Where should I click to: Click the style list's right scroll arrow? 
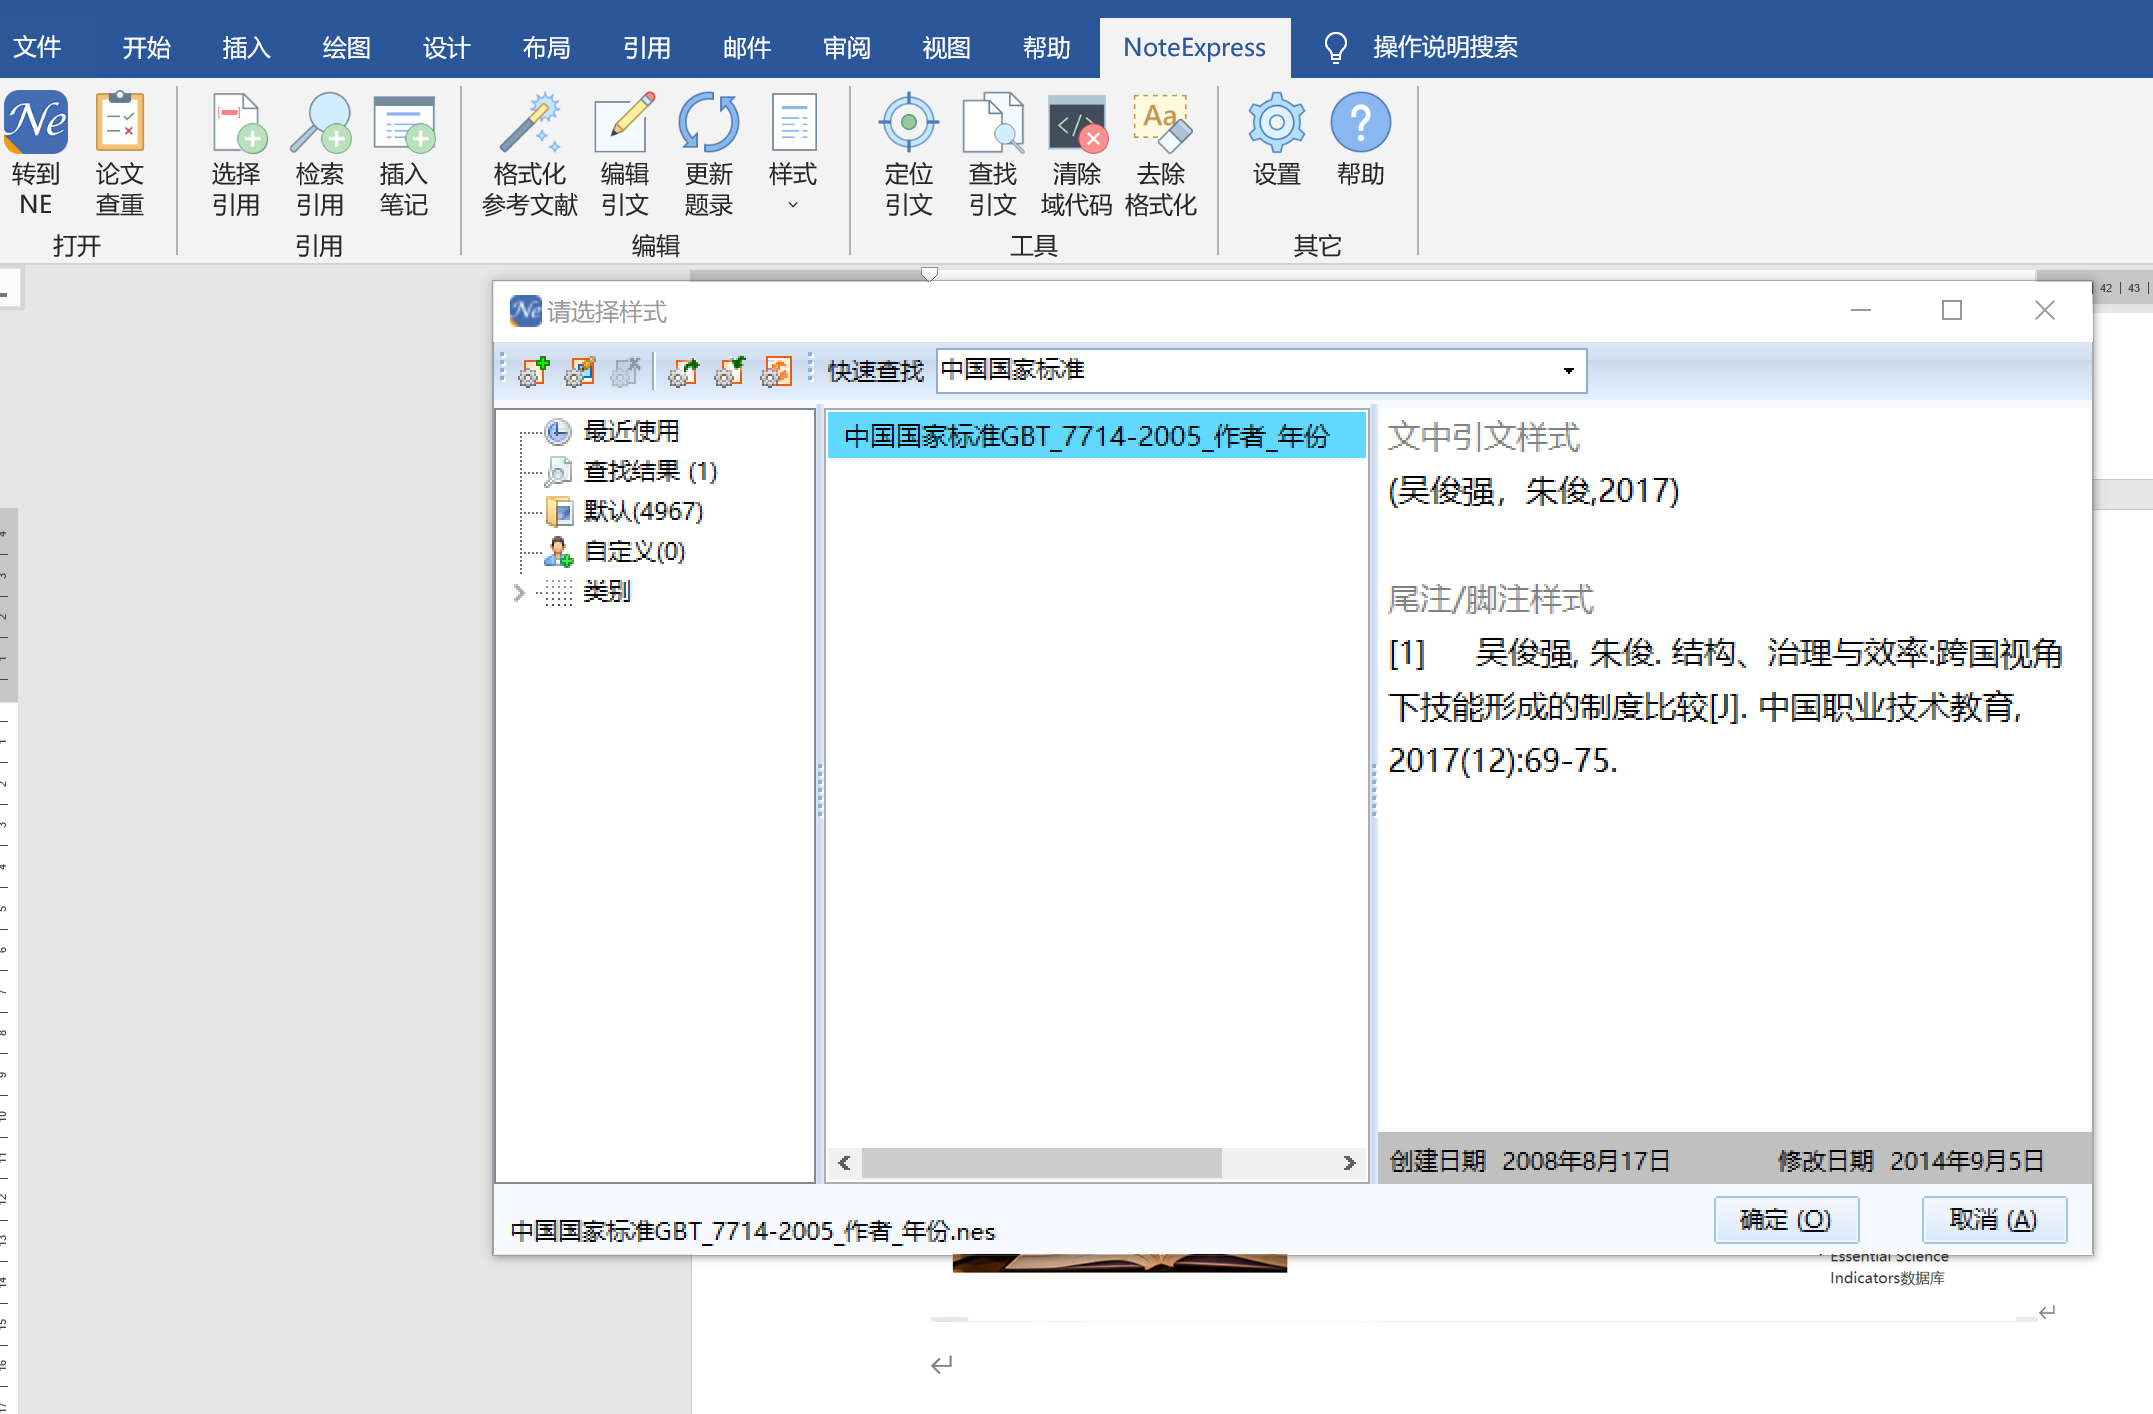[x=1349, y=1162]
